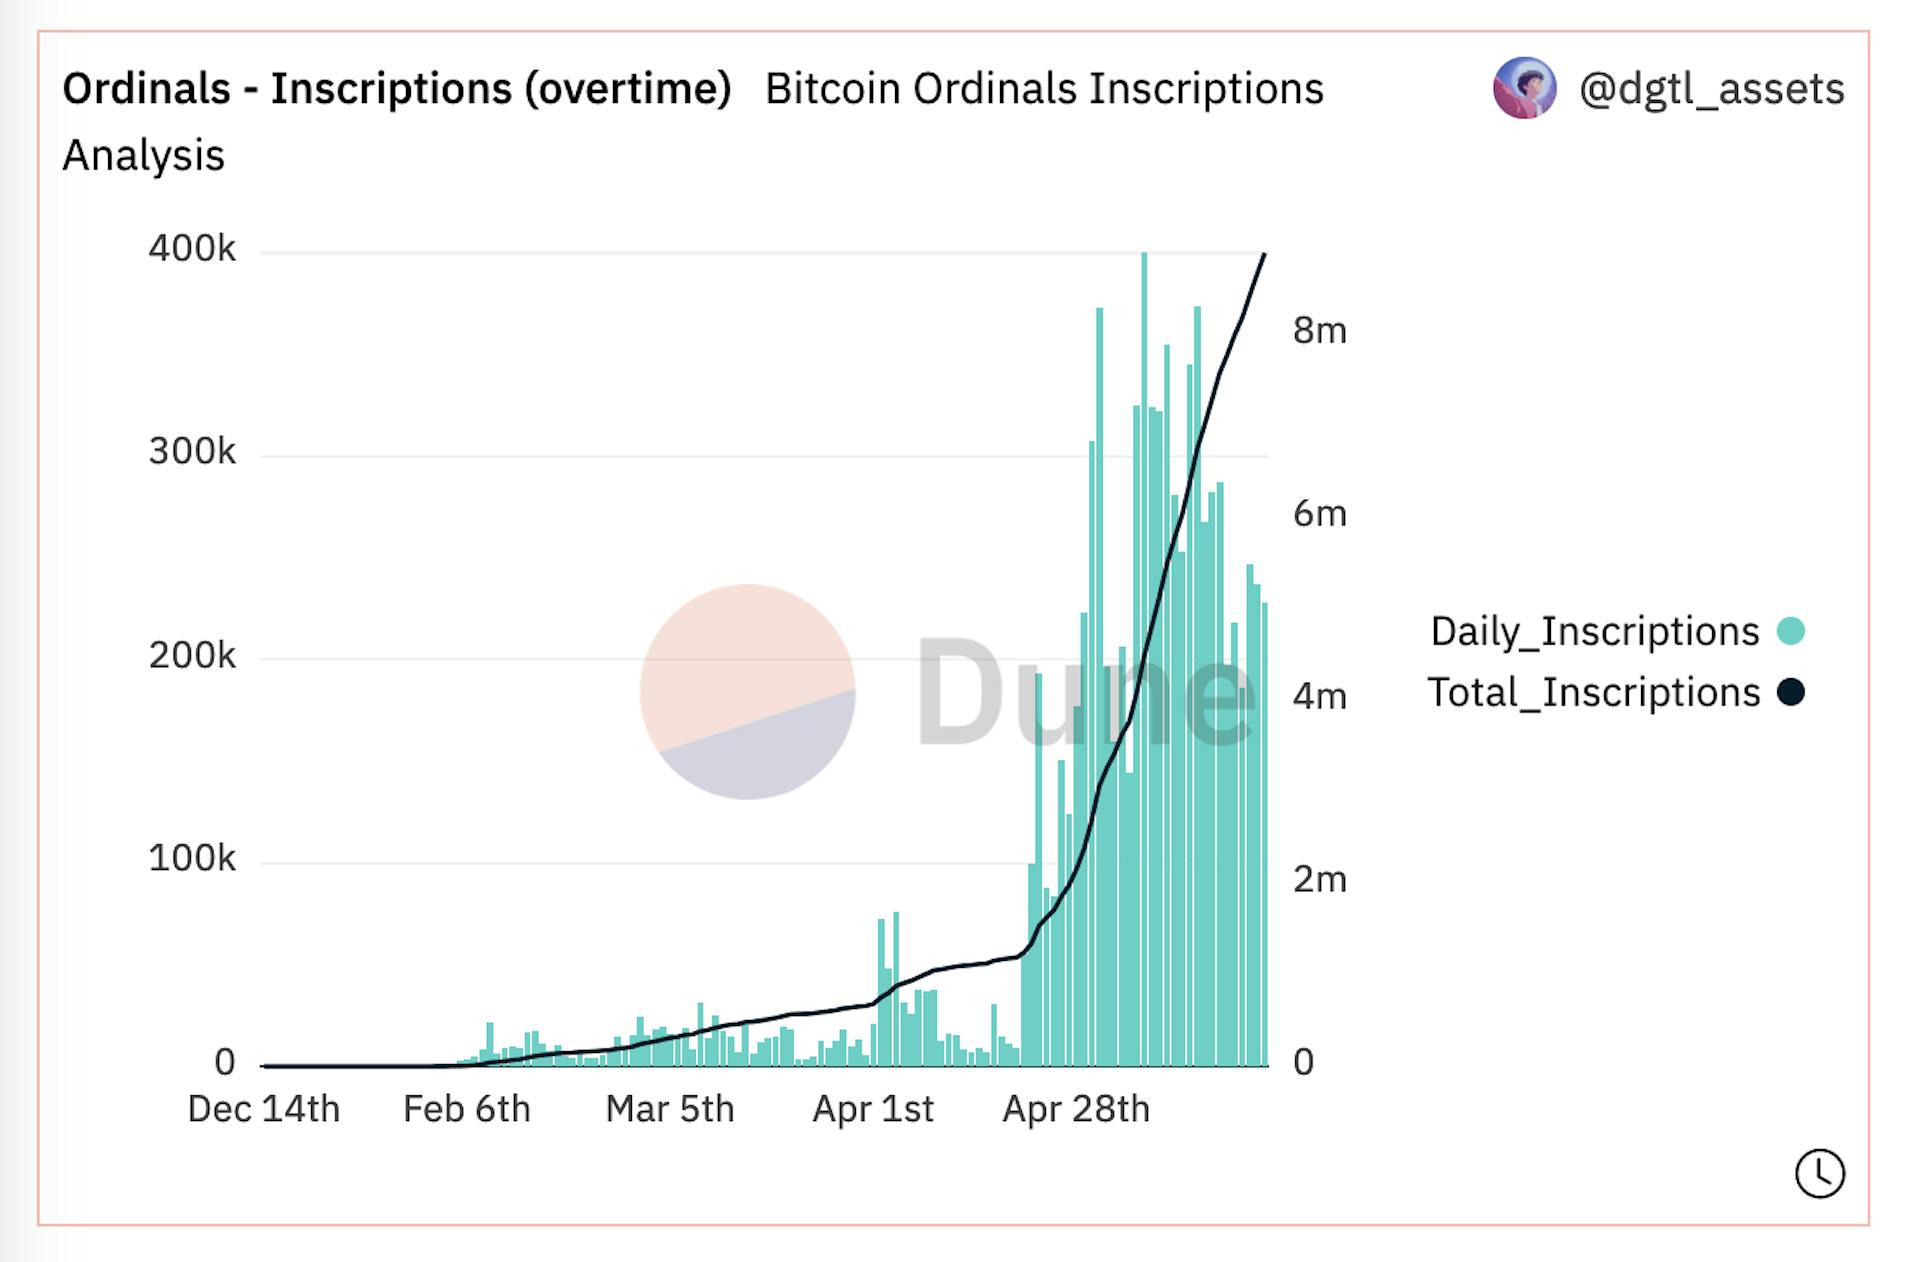Open the @dgtl_assets profile avatar
This screenshot has width=1920, height=1262.
click(1524, 88)
